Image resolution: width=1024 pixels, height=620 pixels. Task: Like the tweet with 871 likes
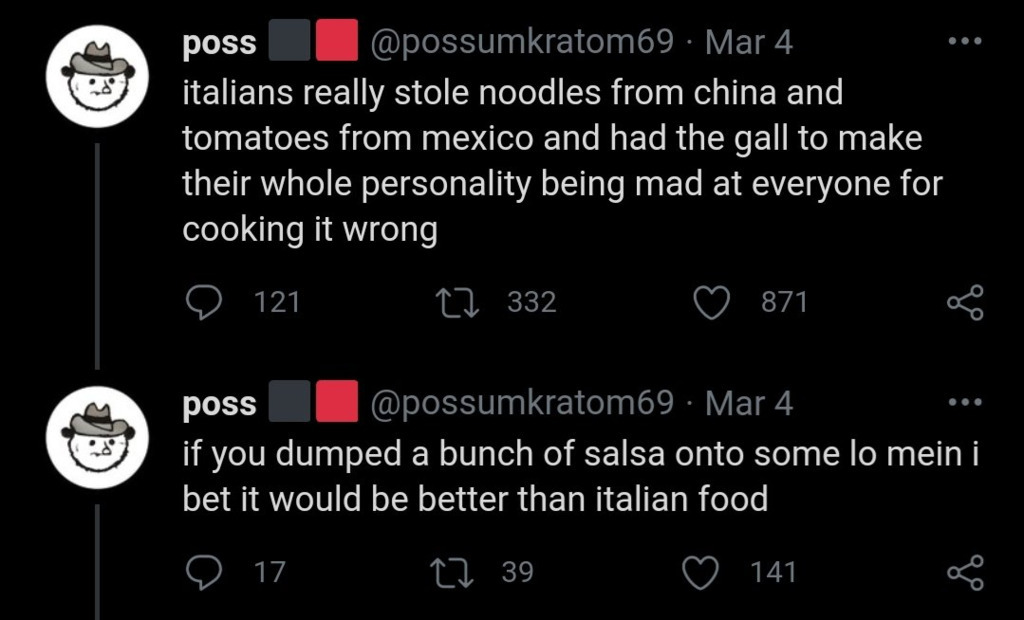pyautogui.click(x=712, y=302)
